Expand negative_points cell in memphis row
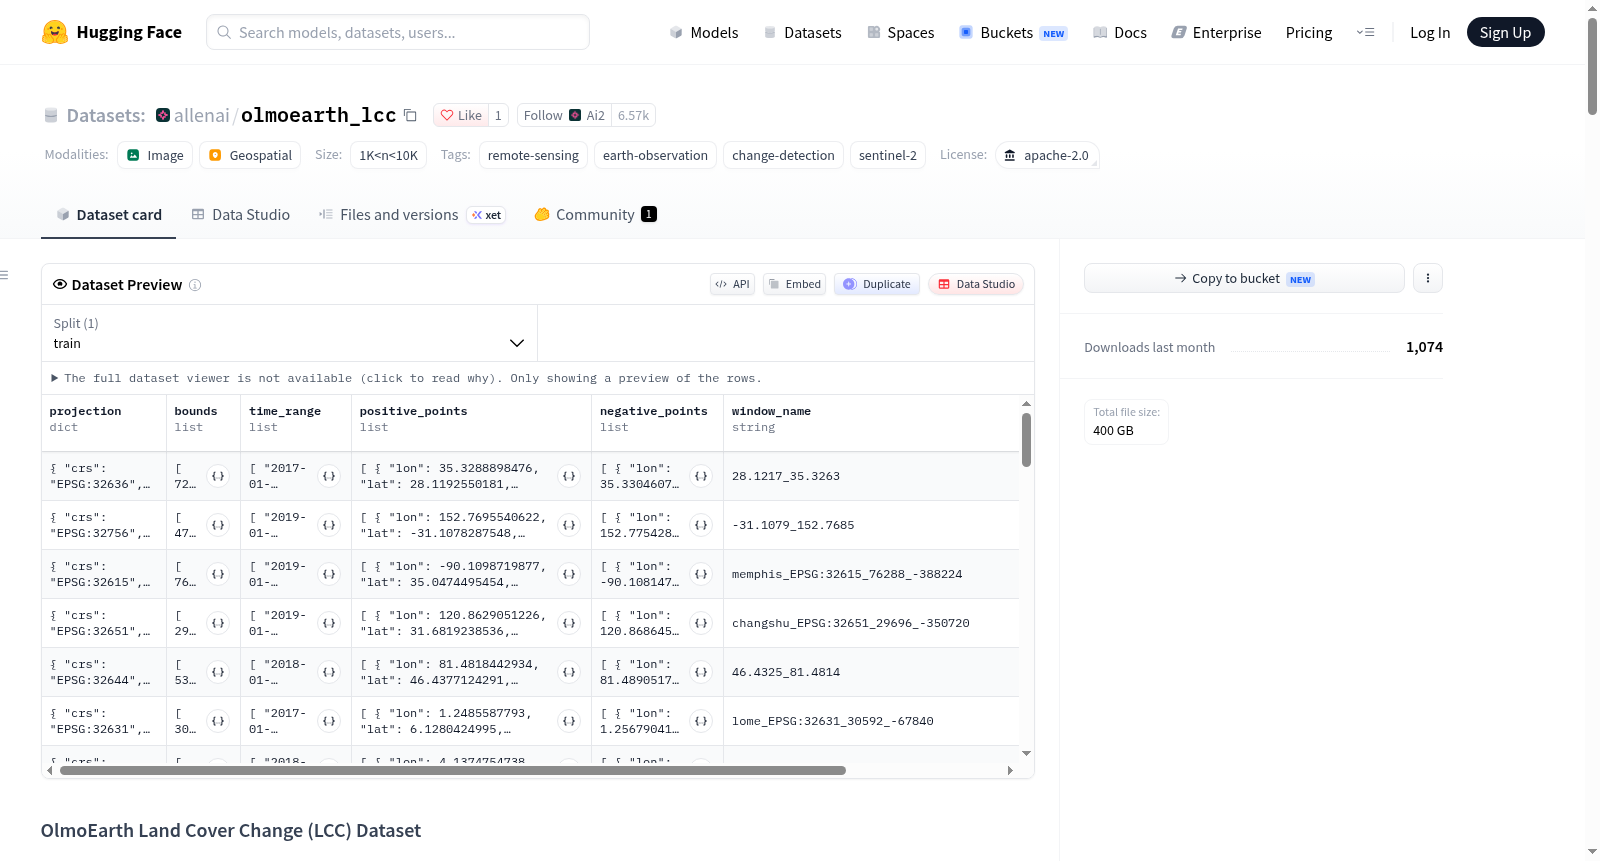1600x861 pixels. click(x=701, y=574)
